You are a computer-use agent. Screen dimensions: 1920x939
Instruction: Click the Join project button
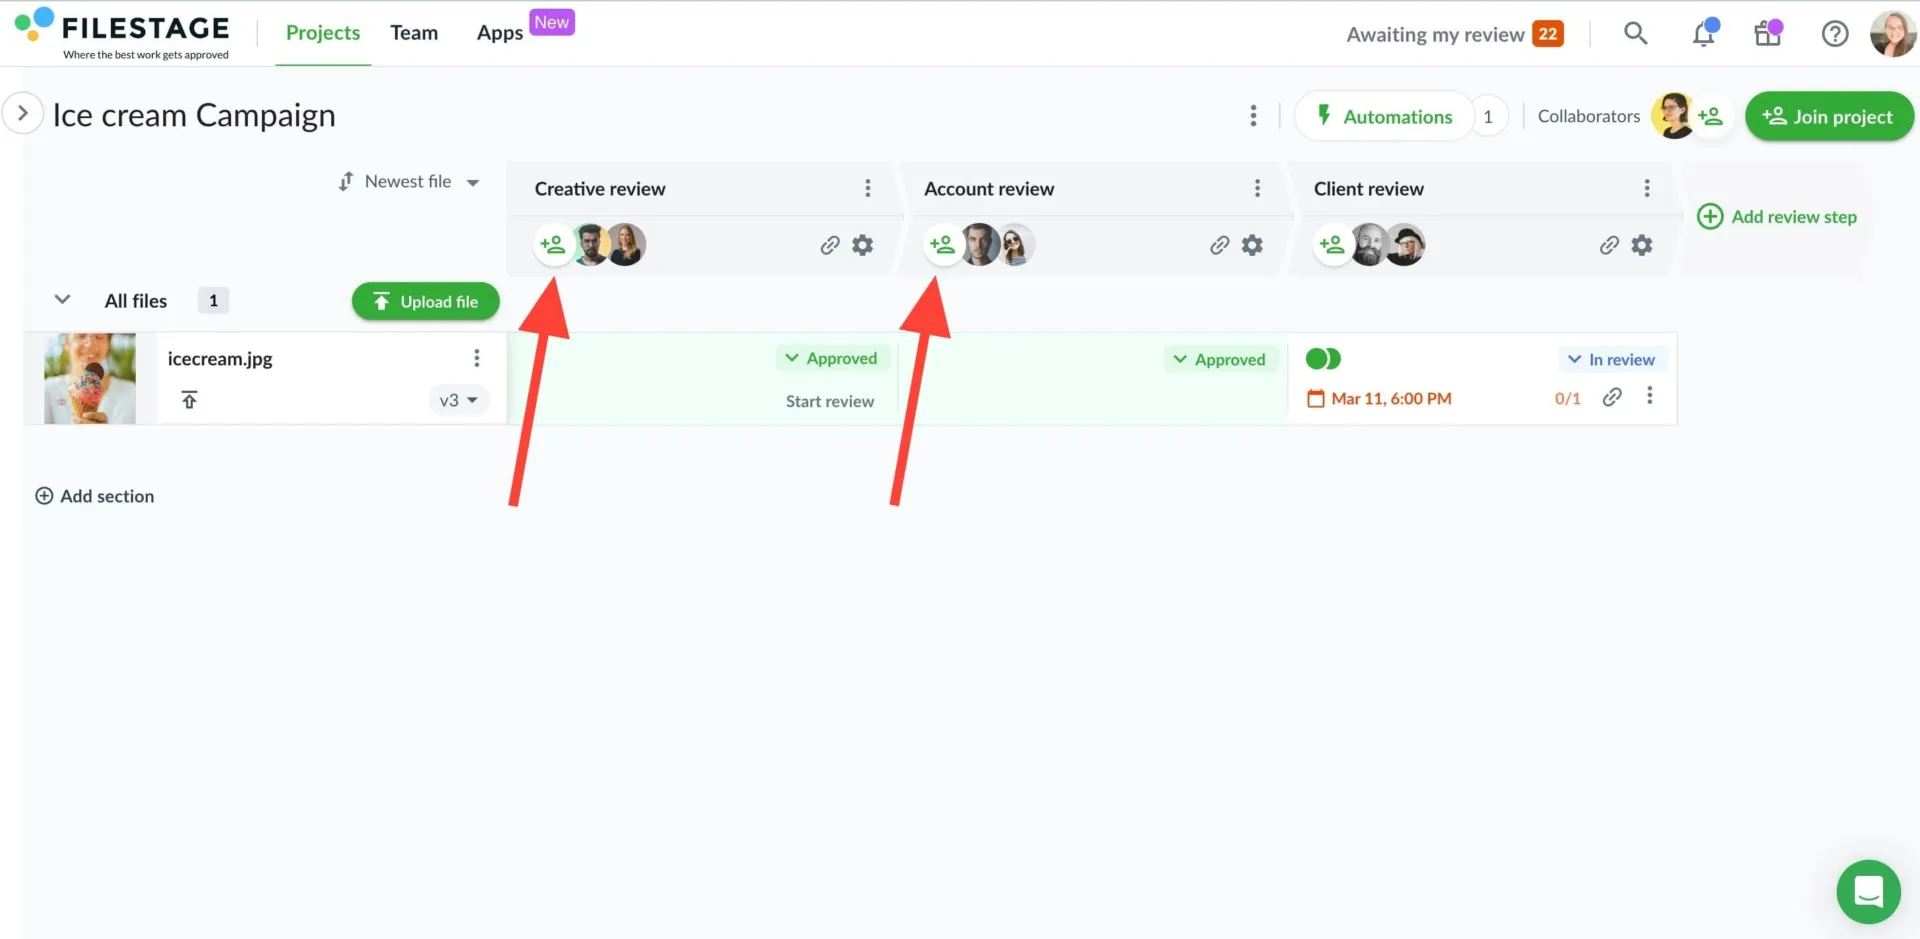[1828, 116]
